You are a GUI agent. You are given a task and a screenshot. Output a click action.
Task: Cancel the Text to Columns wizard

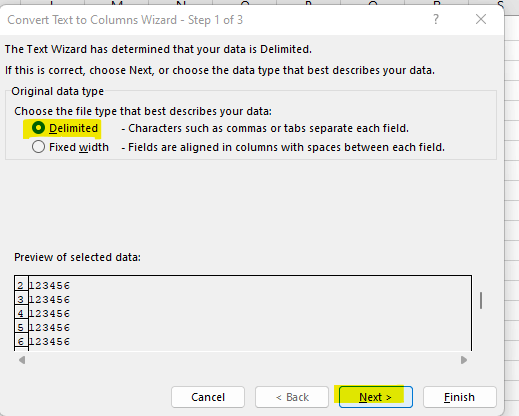point(208,397)
